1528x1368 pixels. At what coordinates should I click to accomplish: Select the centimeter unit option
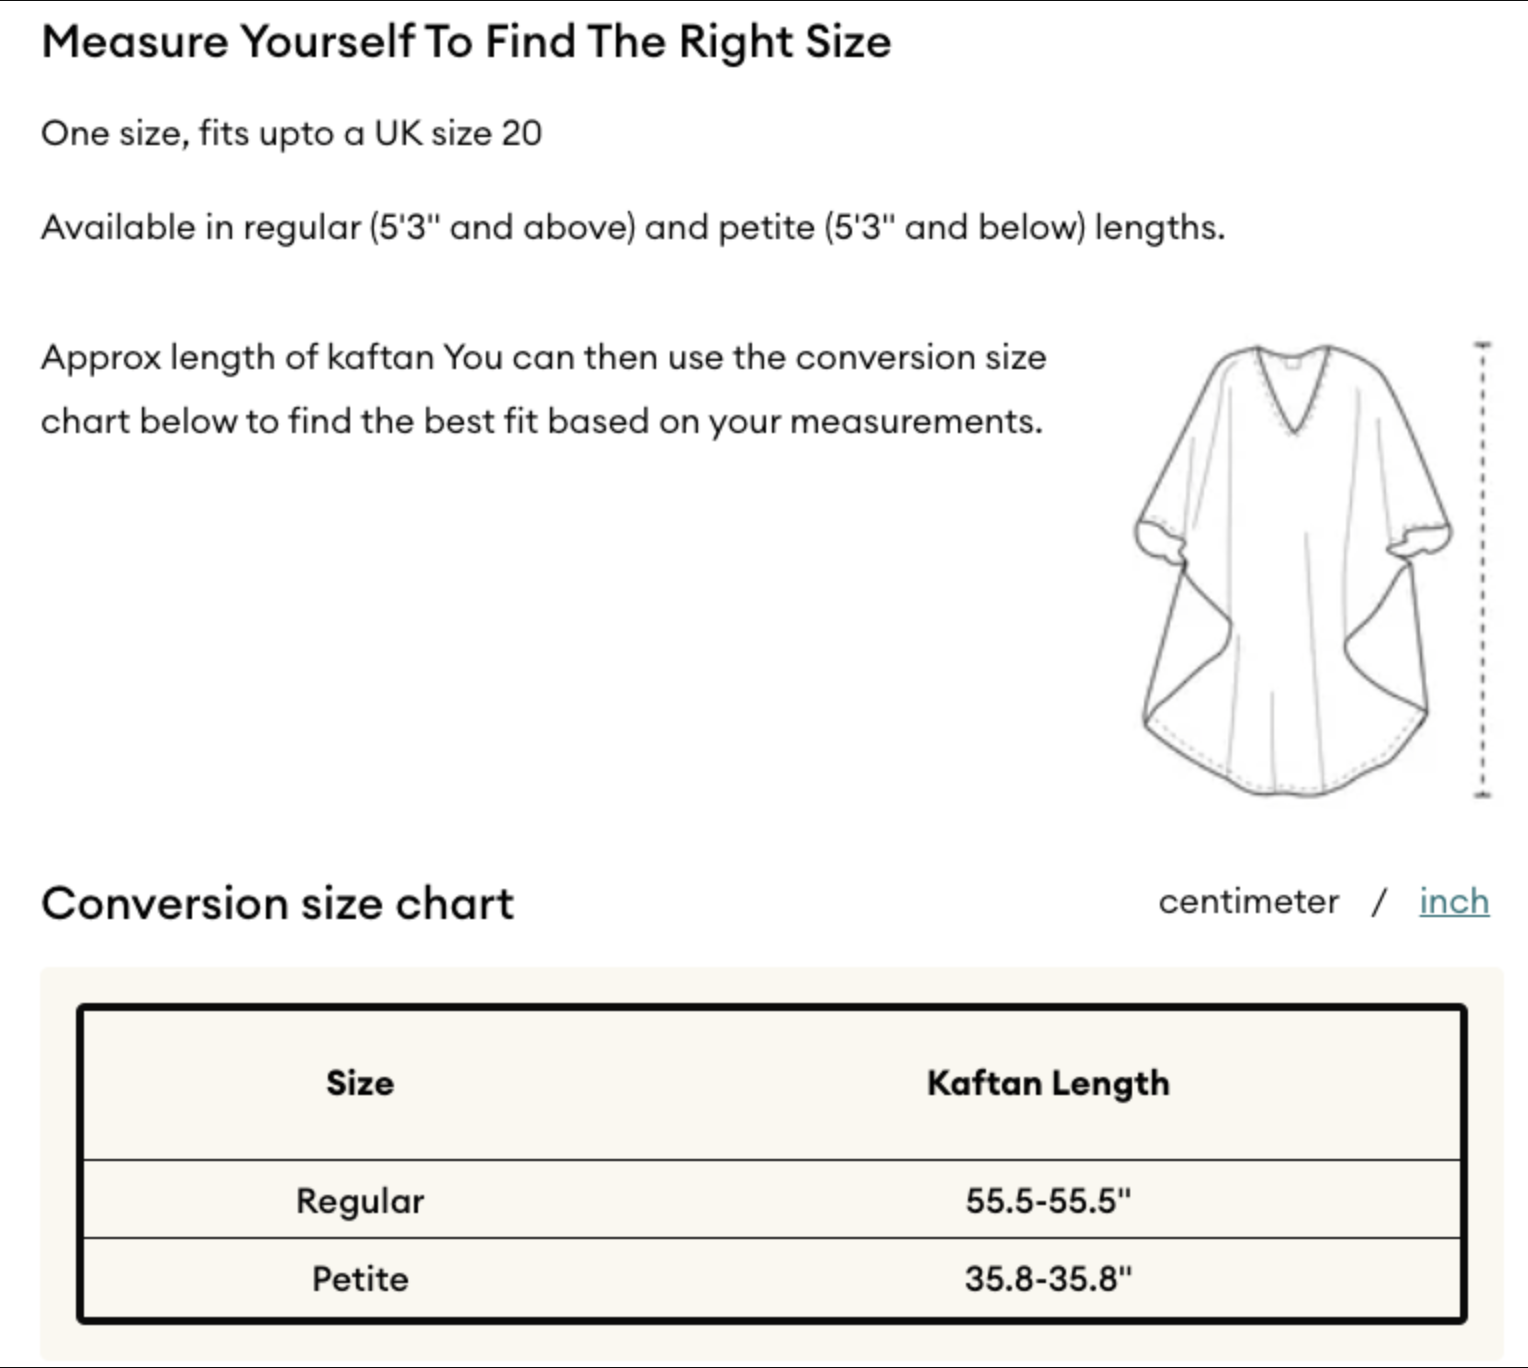coord(1248,901)
